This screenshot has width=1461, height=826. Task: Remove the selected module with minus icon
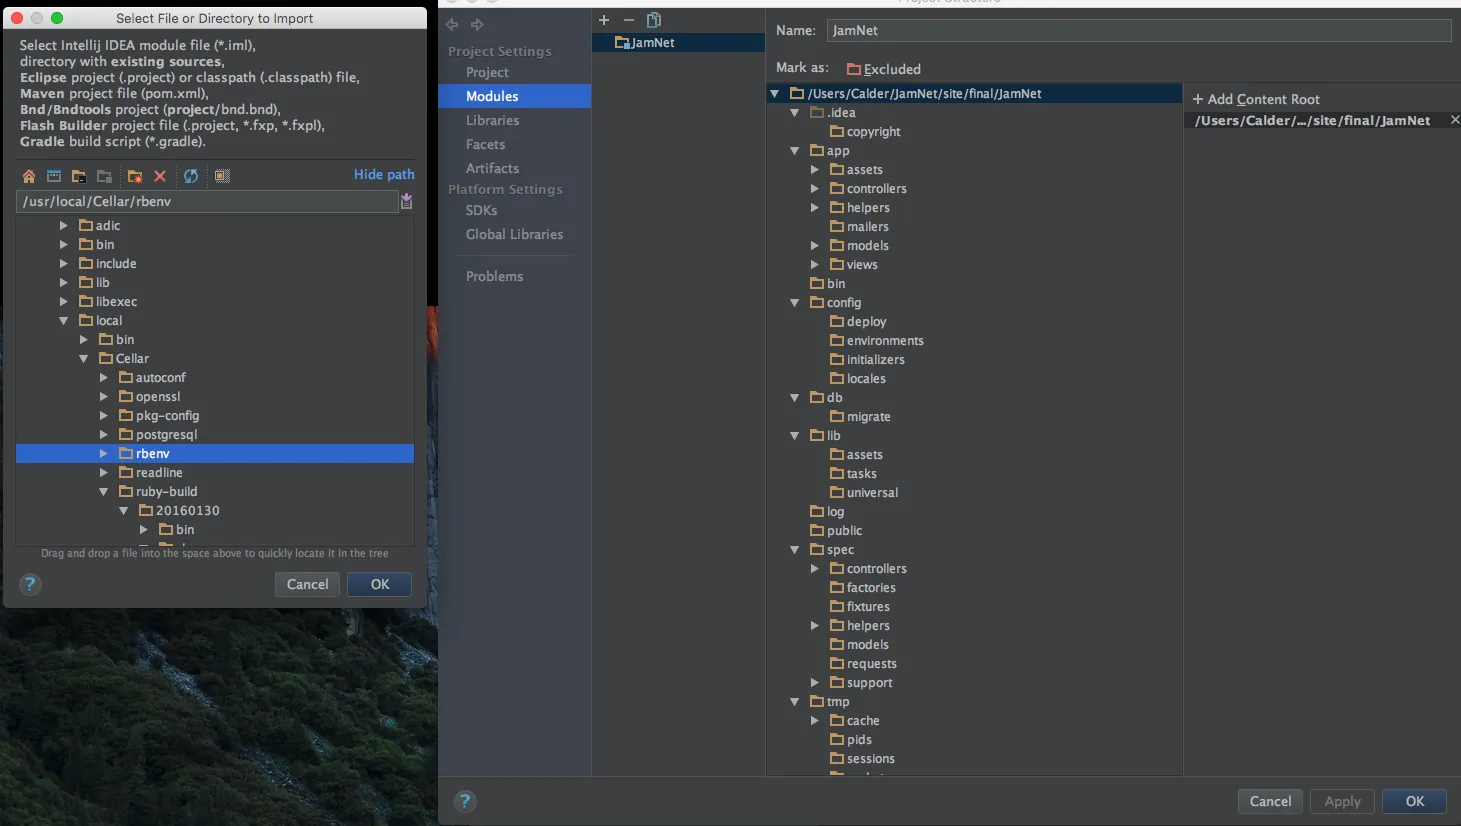(629, 20)
